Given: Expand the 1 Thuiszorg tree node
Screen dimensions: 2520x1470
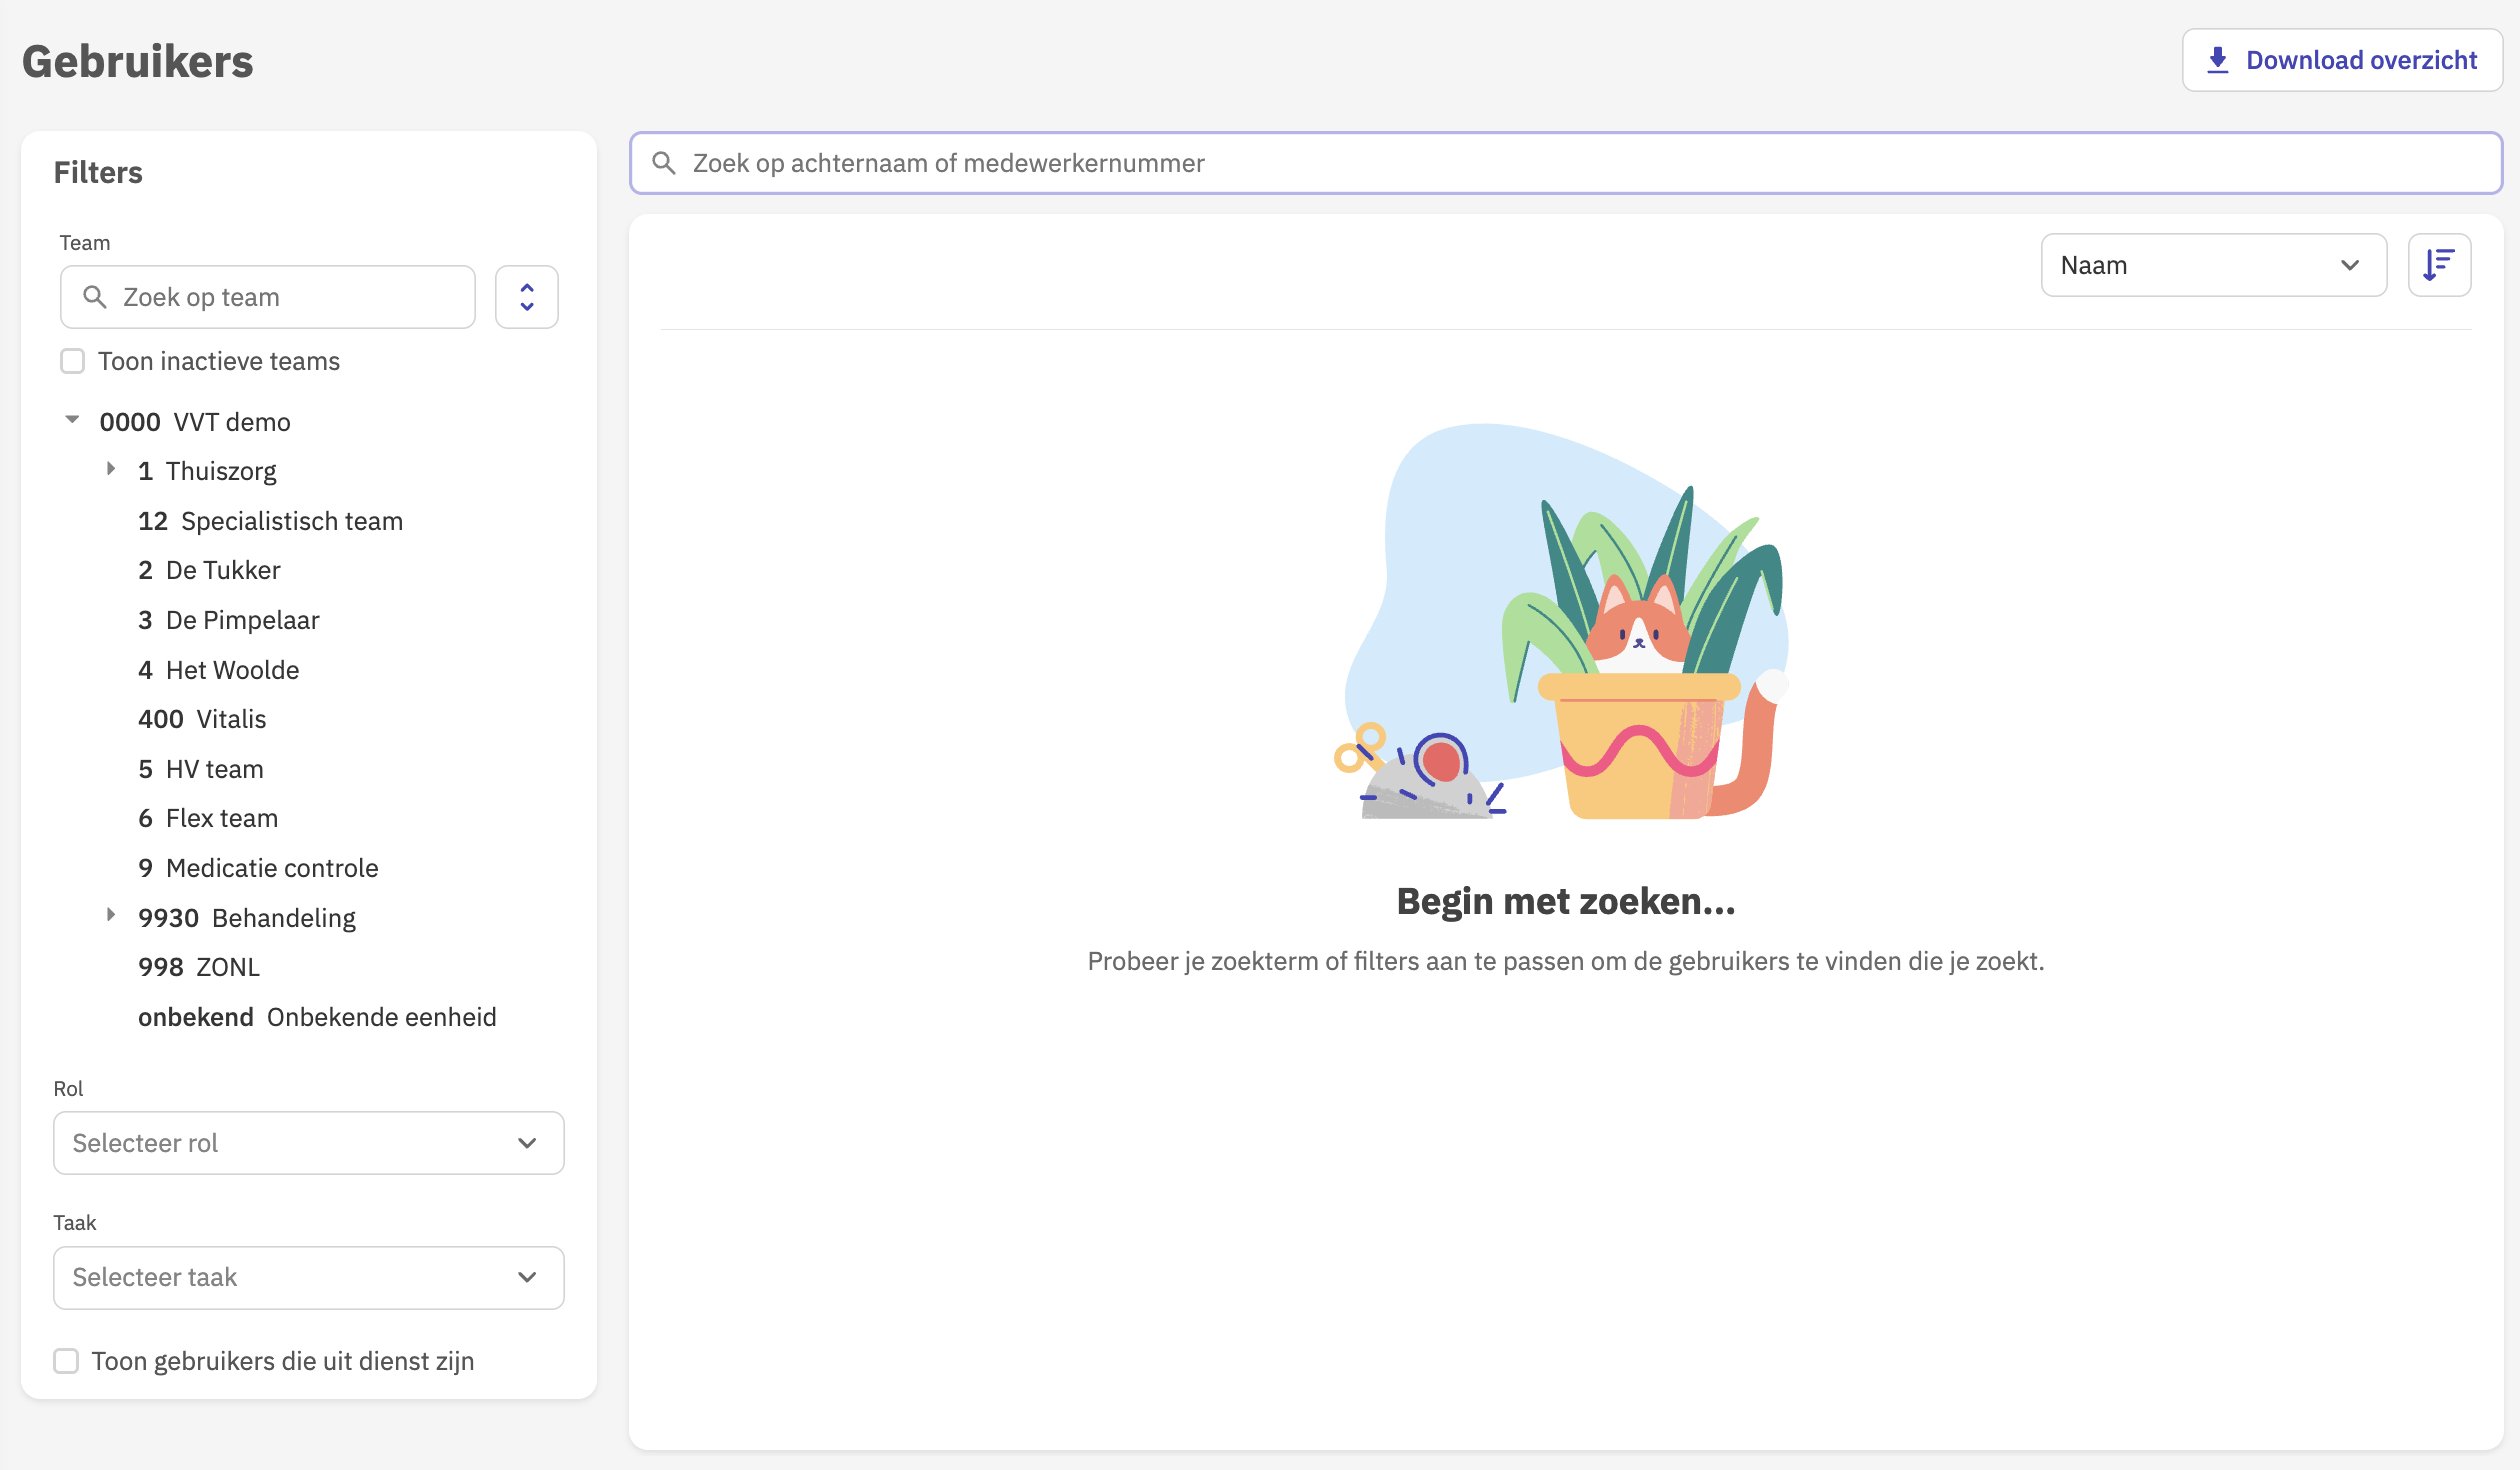Looking at the screenshot, I should tap(111, 469).
